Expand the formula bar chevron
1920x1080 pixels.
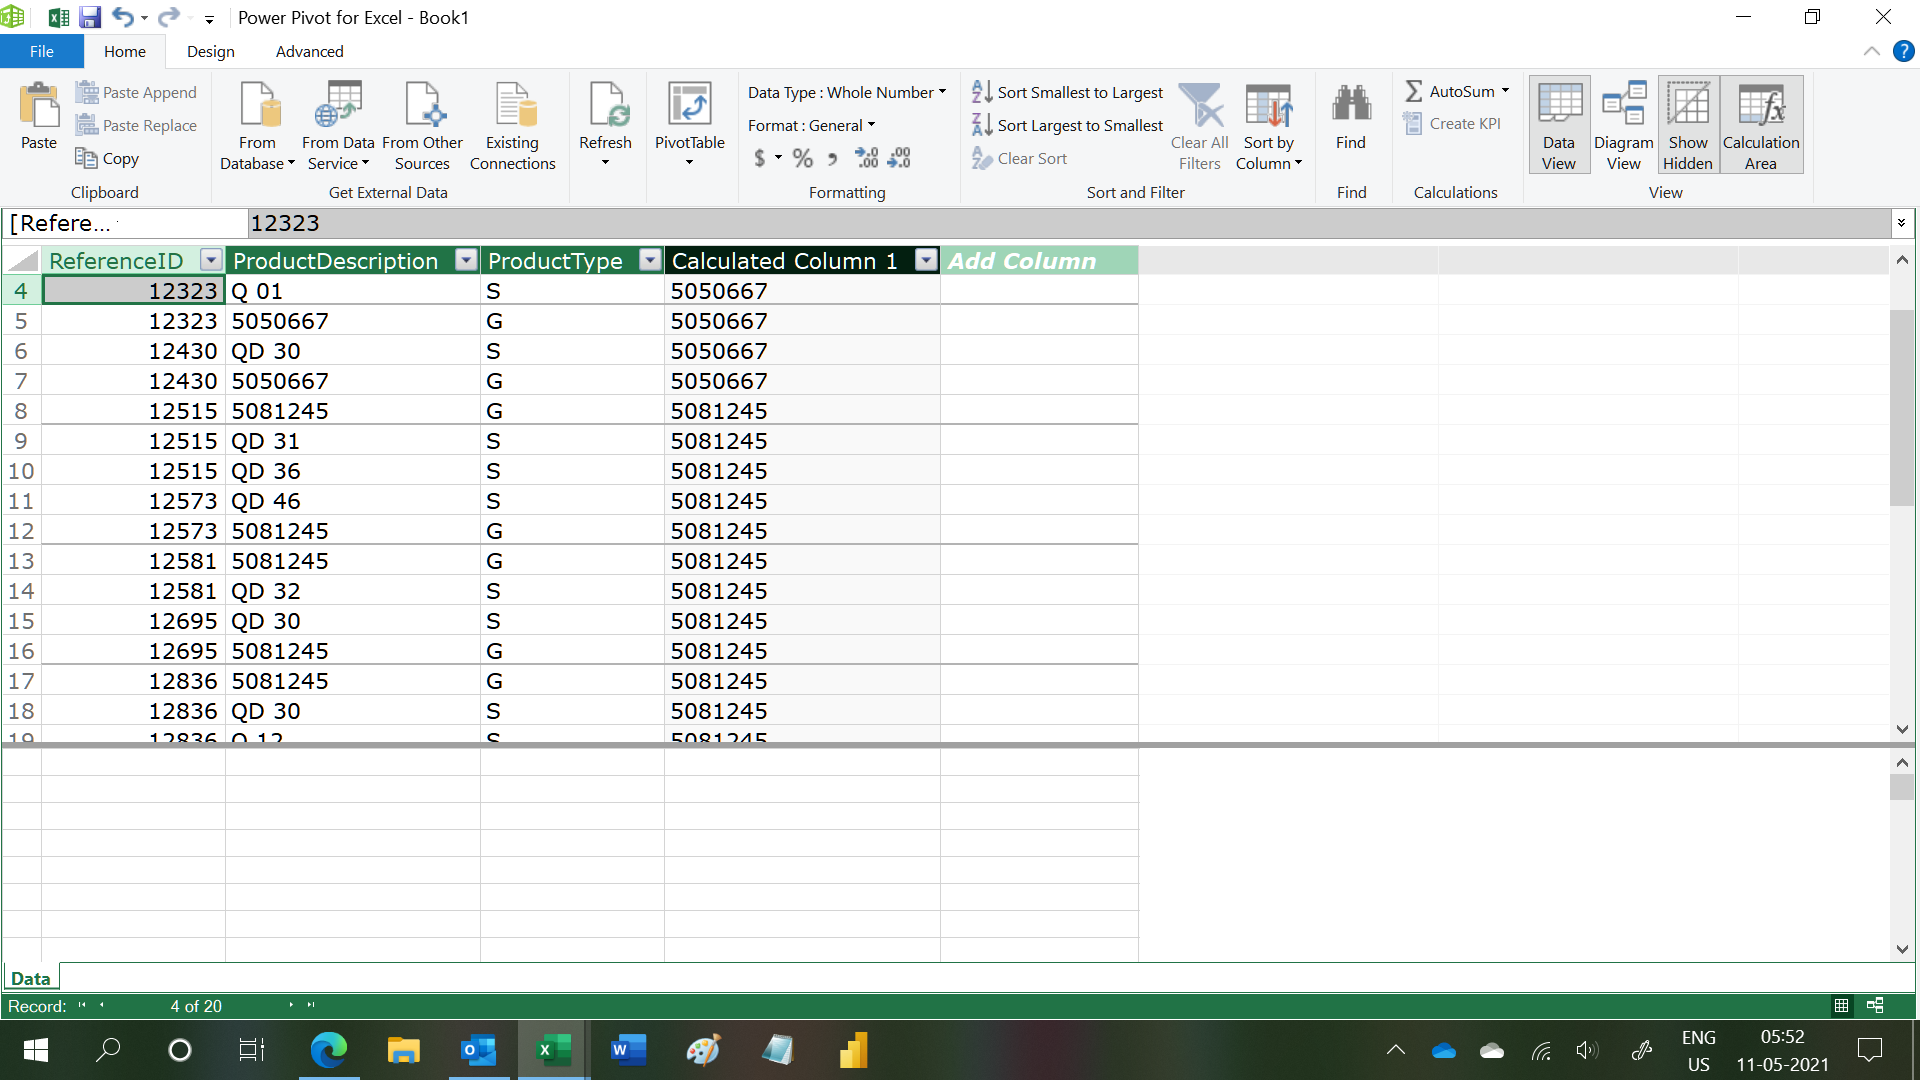coord(1901,223)
